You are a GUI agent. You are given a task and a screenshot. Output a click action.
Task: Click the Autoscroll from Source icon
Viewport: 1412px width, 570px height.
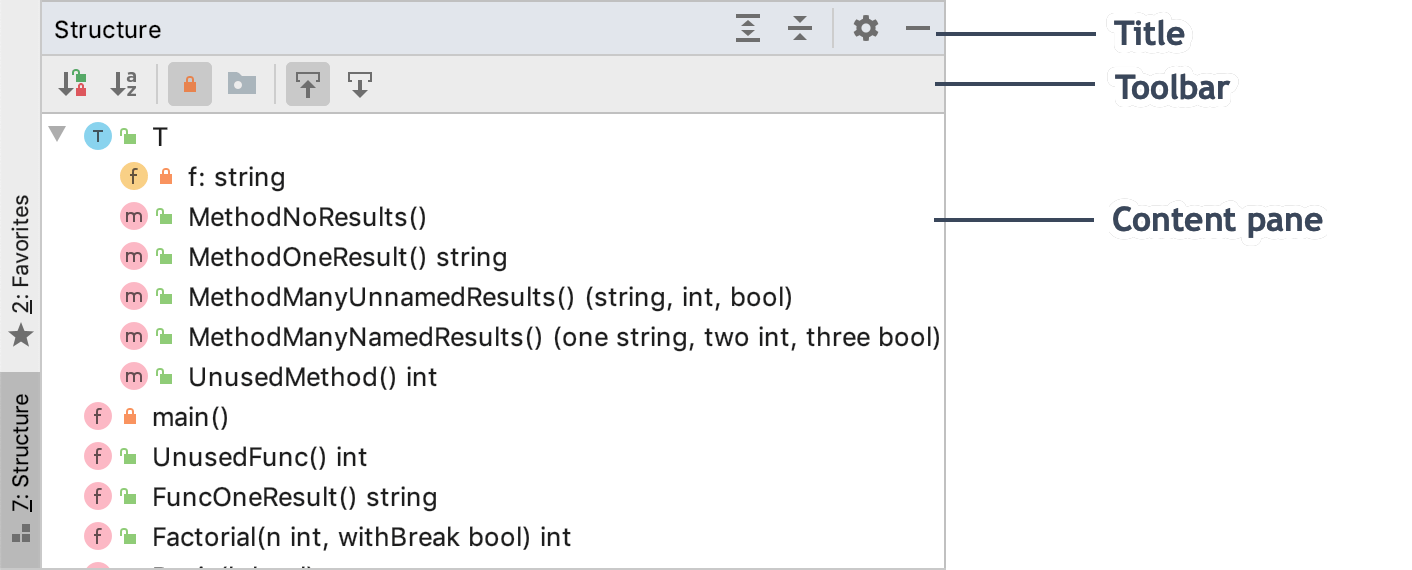point(360,85)
